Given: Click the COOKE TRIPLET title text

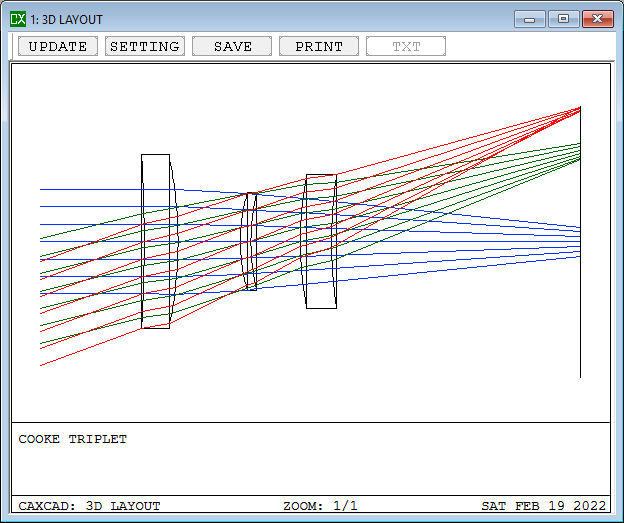Looking at the screenshot, I should pyautogui.click(x=72, y=439).
